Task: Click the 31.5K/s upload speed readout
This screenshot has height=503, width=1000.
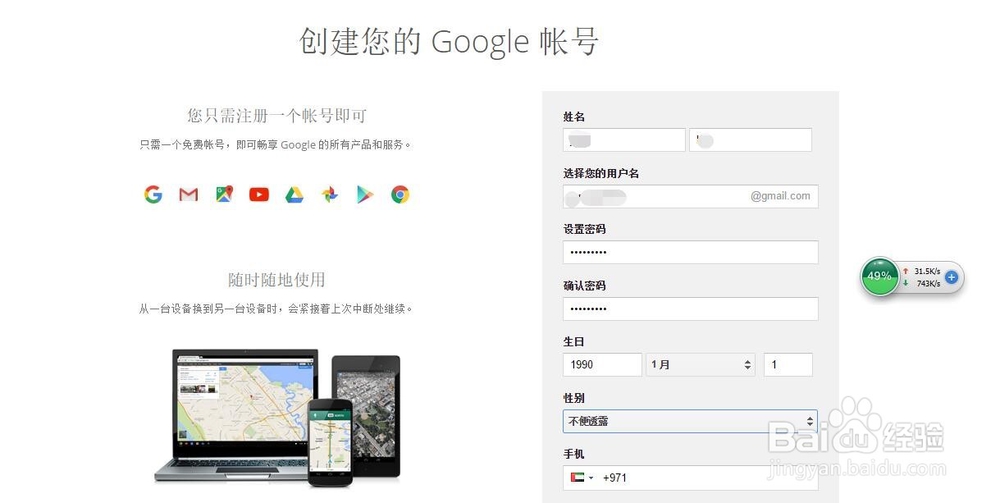Action: pos(927,271)
